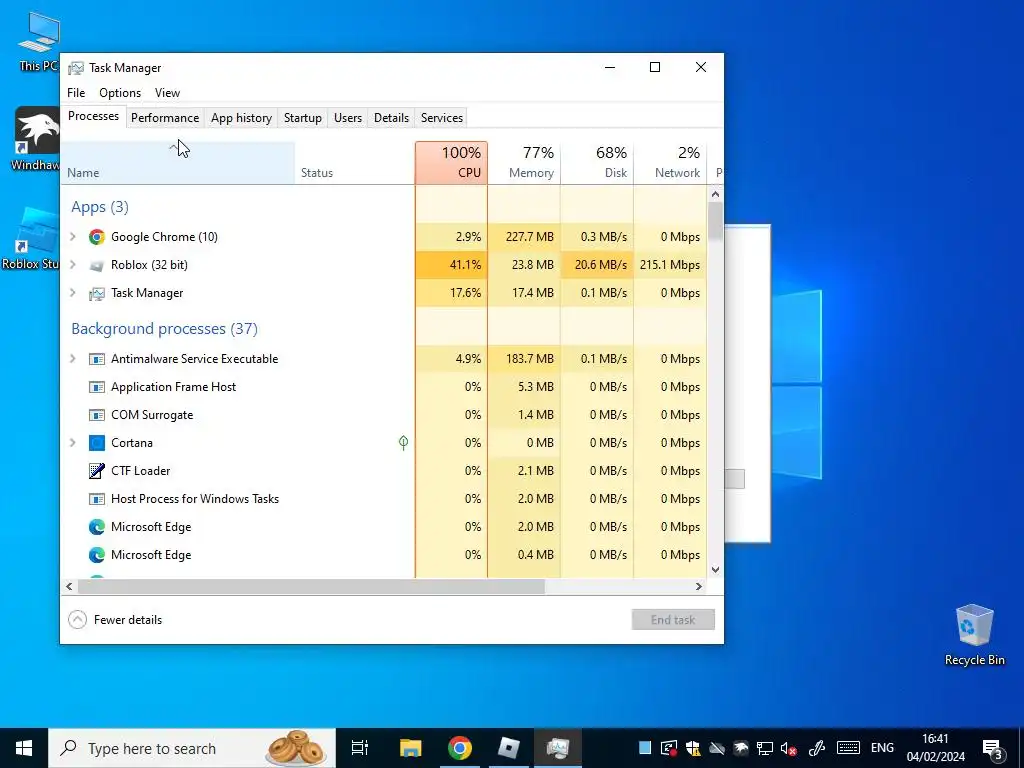Image resolution: width=1024 pixels, height=768 pixels.
Task: Click the End task button
Action: click(x=673, y=620)
